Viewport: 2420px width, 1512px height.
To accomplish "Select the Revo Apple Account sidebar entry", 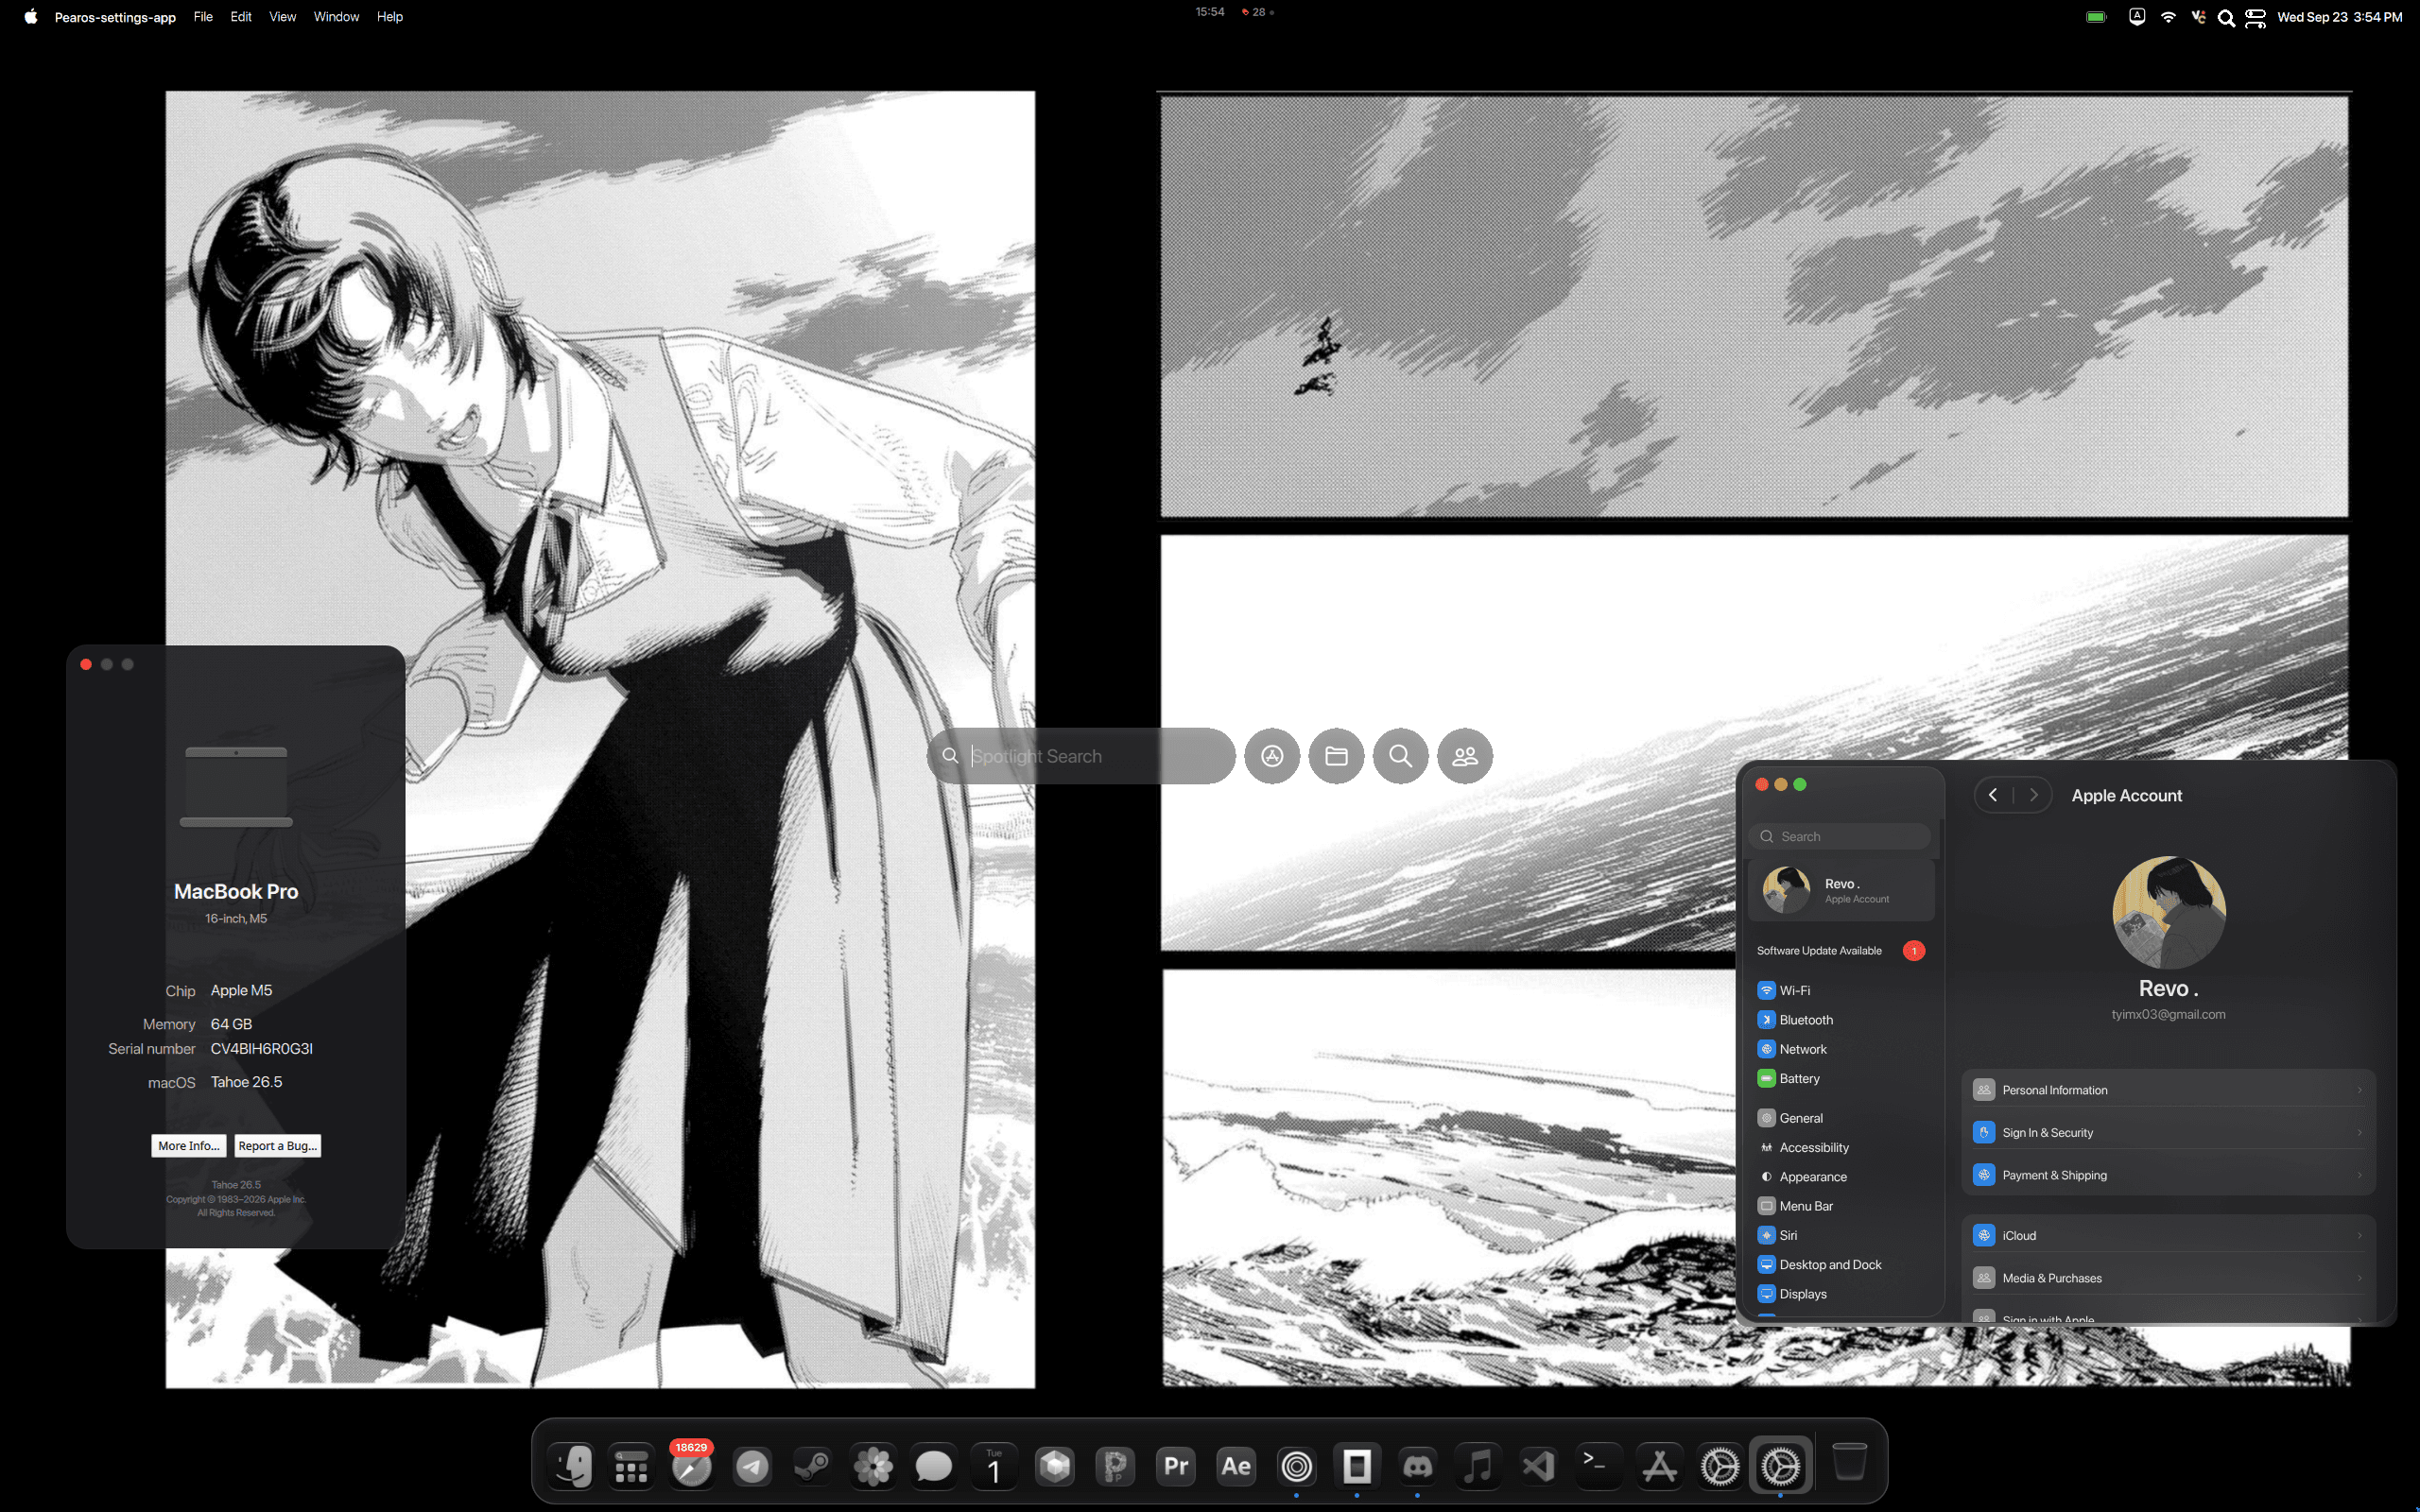I will tap(1841, 890).
